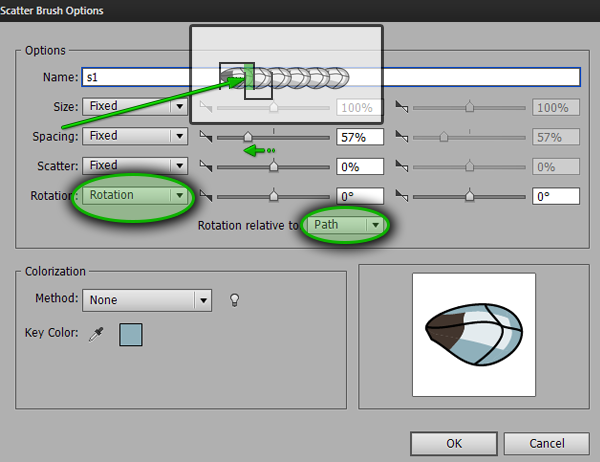Image resolution: width=600 pixels, height=462 pixels.
Task: Click the first Scatter slider handle
Action: click(273, 166)
